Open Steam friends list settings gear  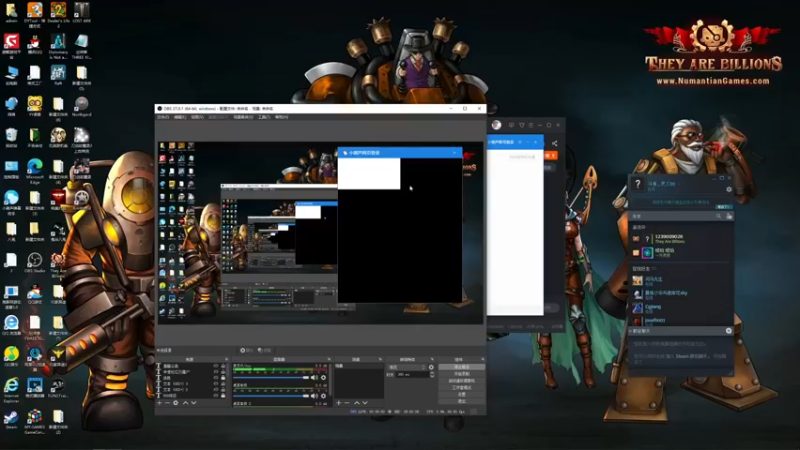729,189
